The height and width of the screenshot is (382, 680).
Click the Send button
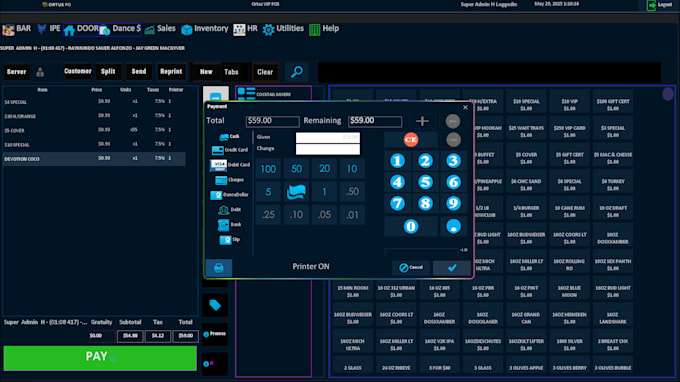[x=139, y=72]
